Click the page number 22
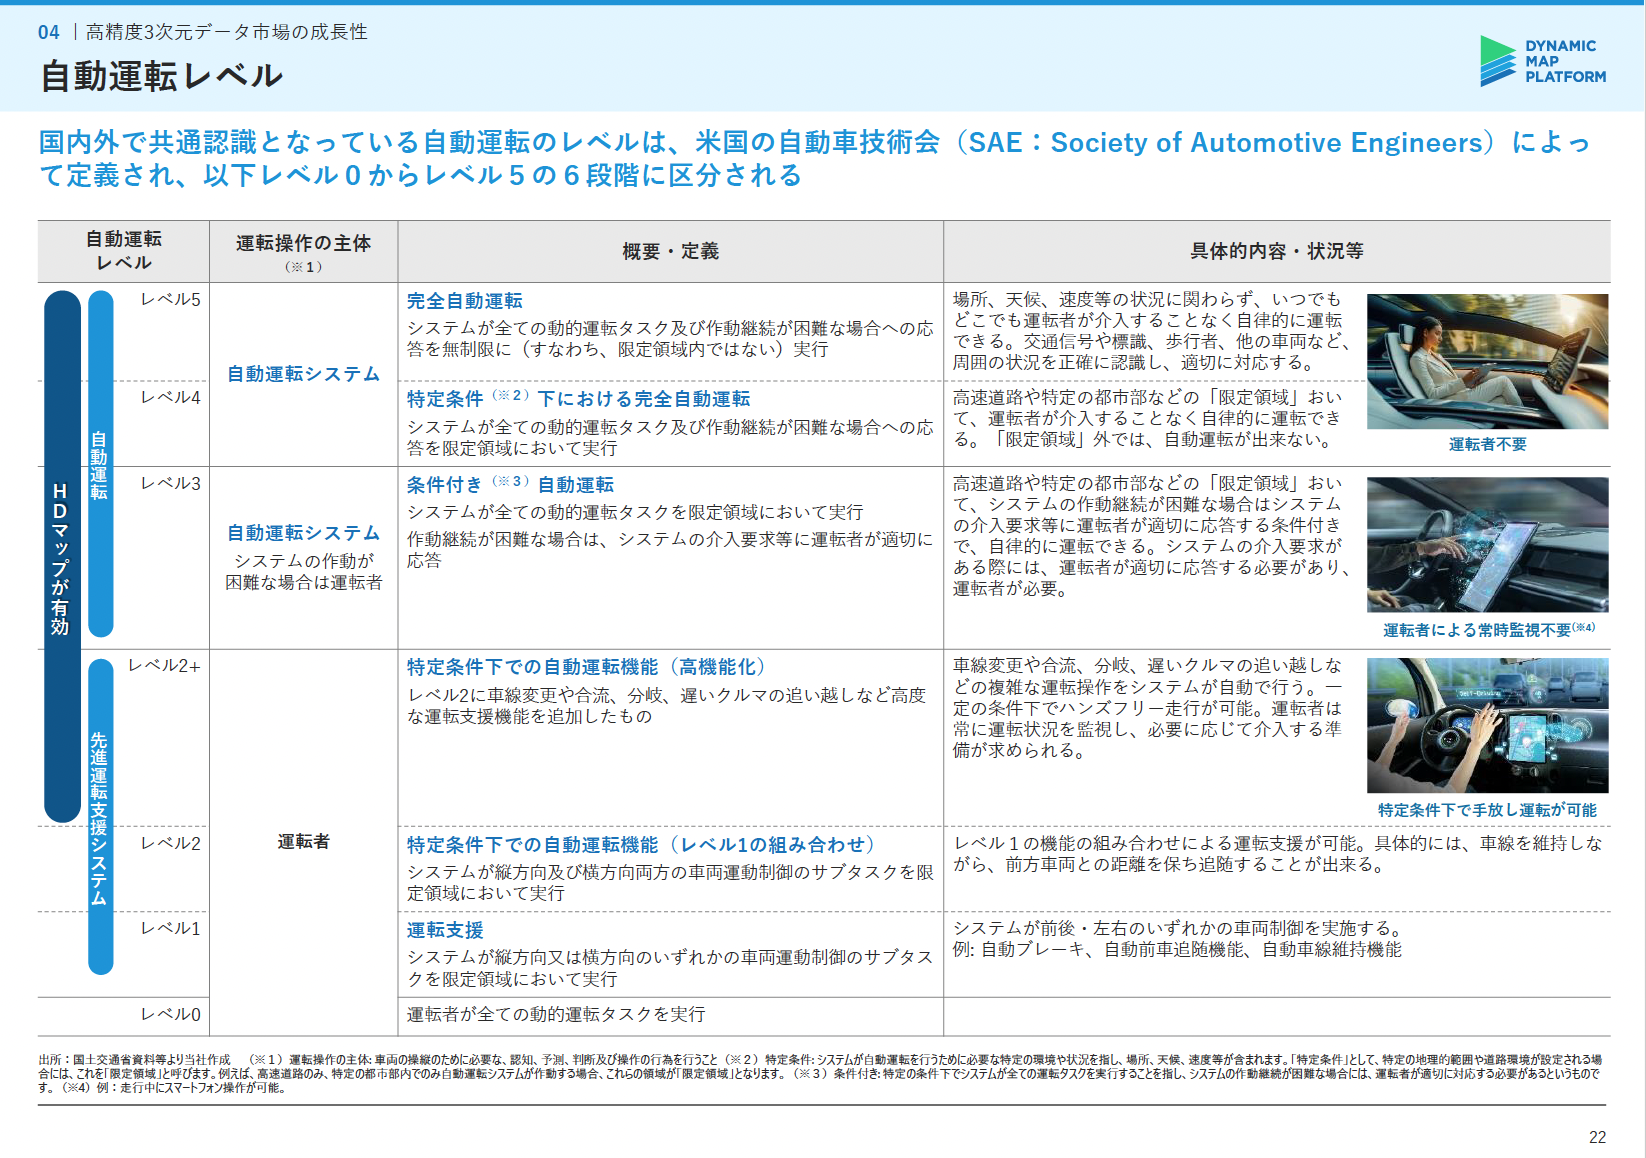Image resolution: width=1646 pixels, height=1158 pixels. [x=1597, y=1137]
